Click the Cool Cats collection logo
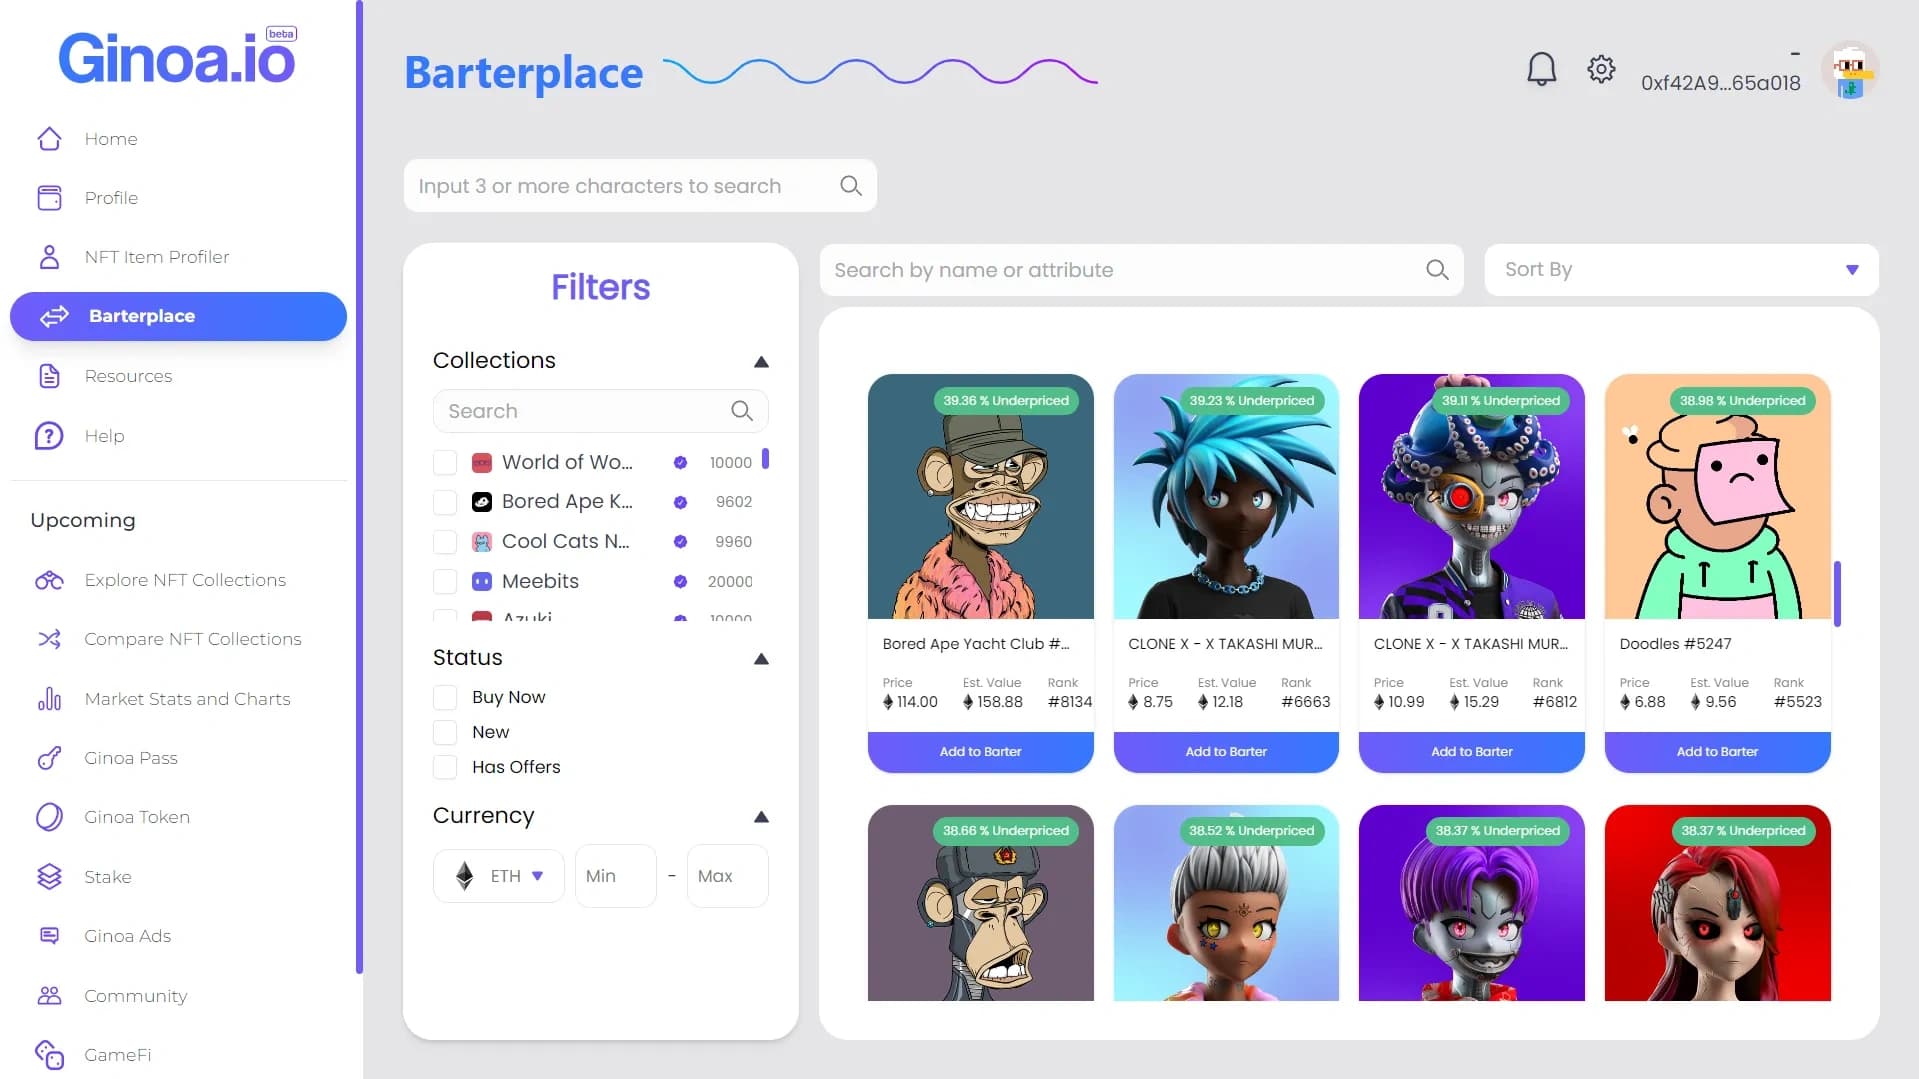Image resolution: width=1919 pixels, height=1079 pixels. click(482, 542)
